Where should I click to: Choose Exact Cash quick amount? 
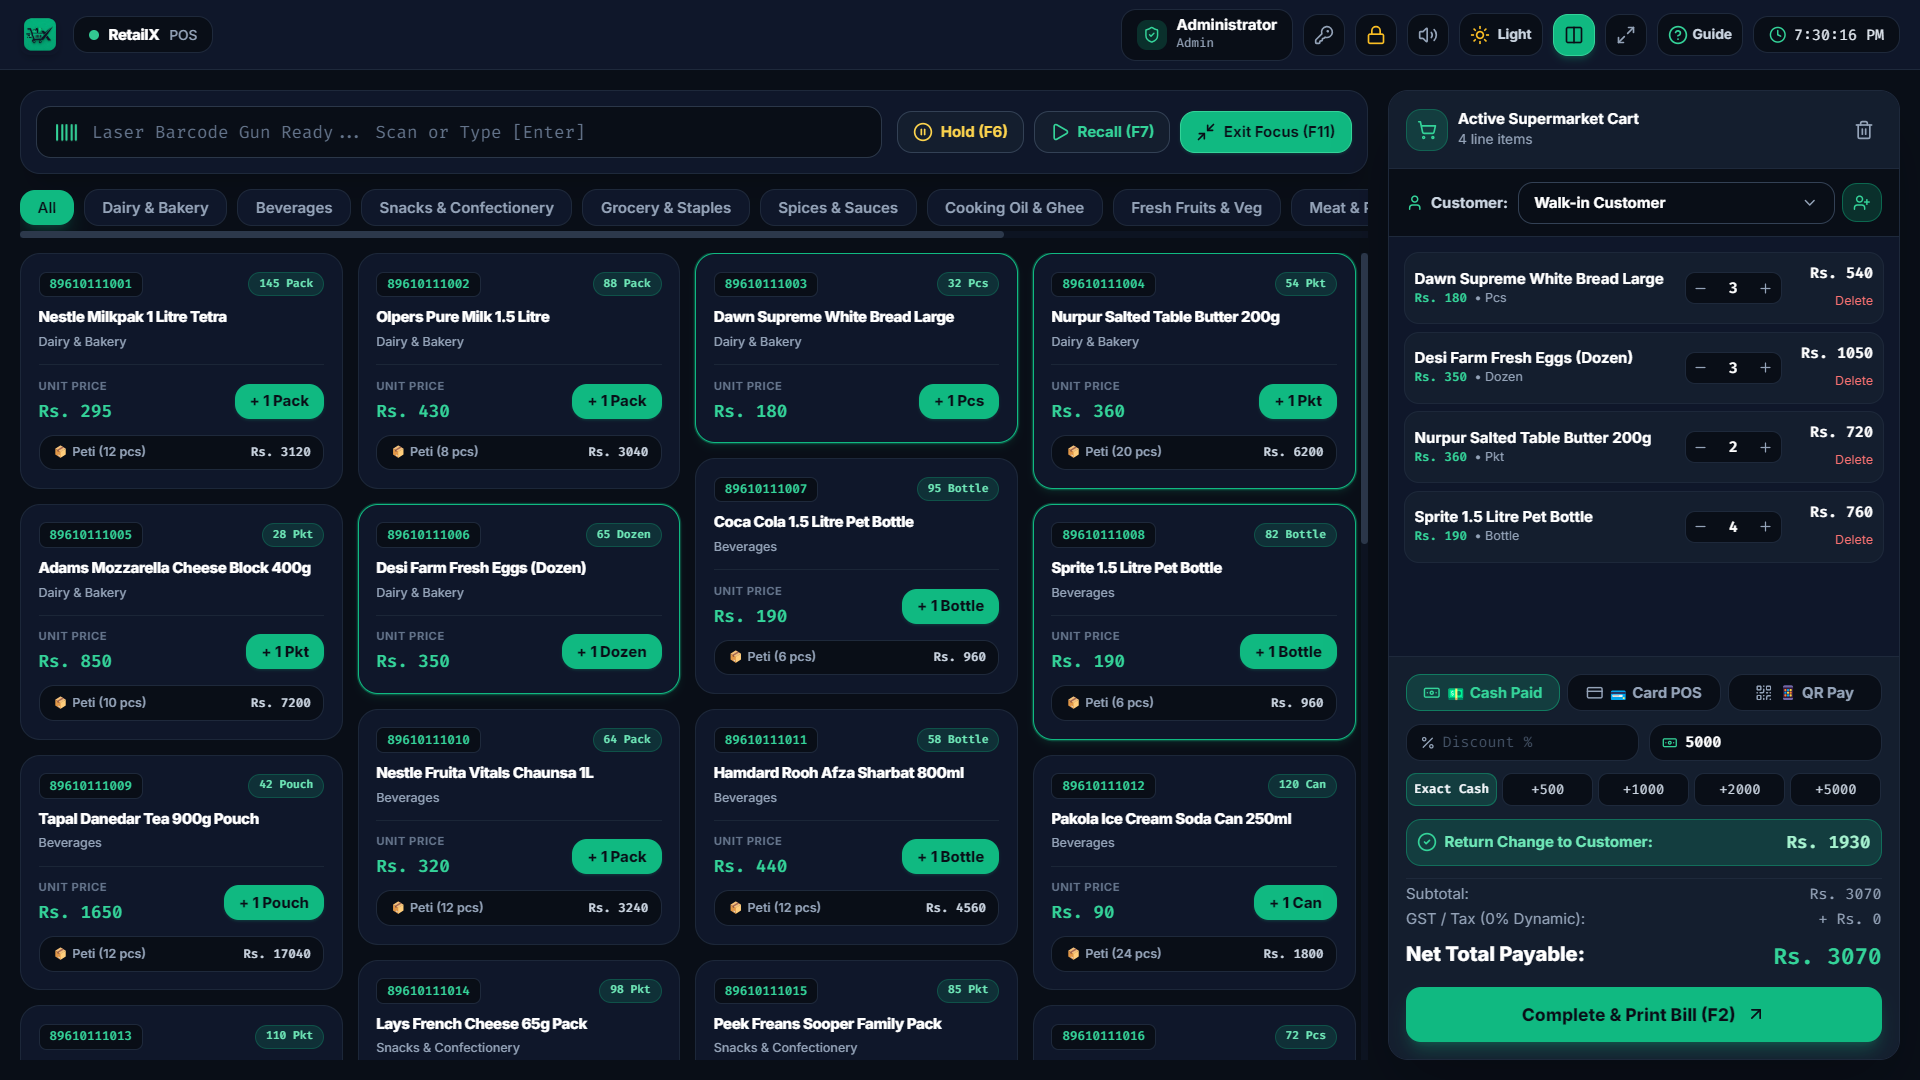tap(1451, 790)
